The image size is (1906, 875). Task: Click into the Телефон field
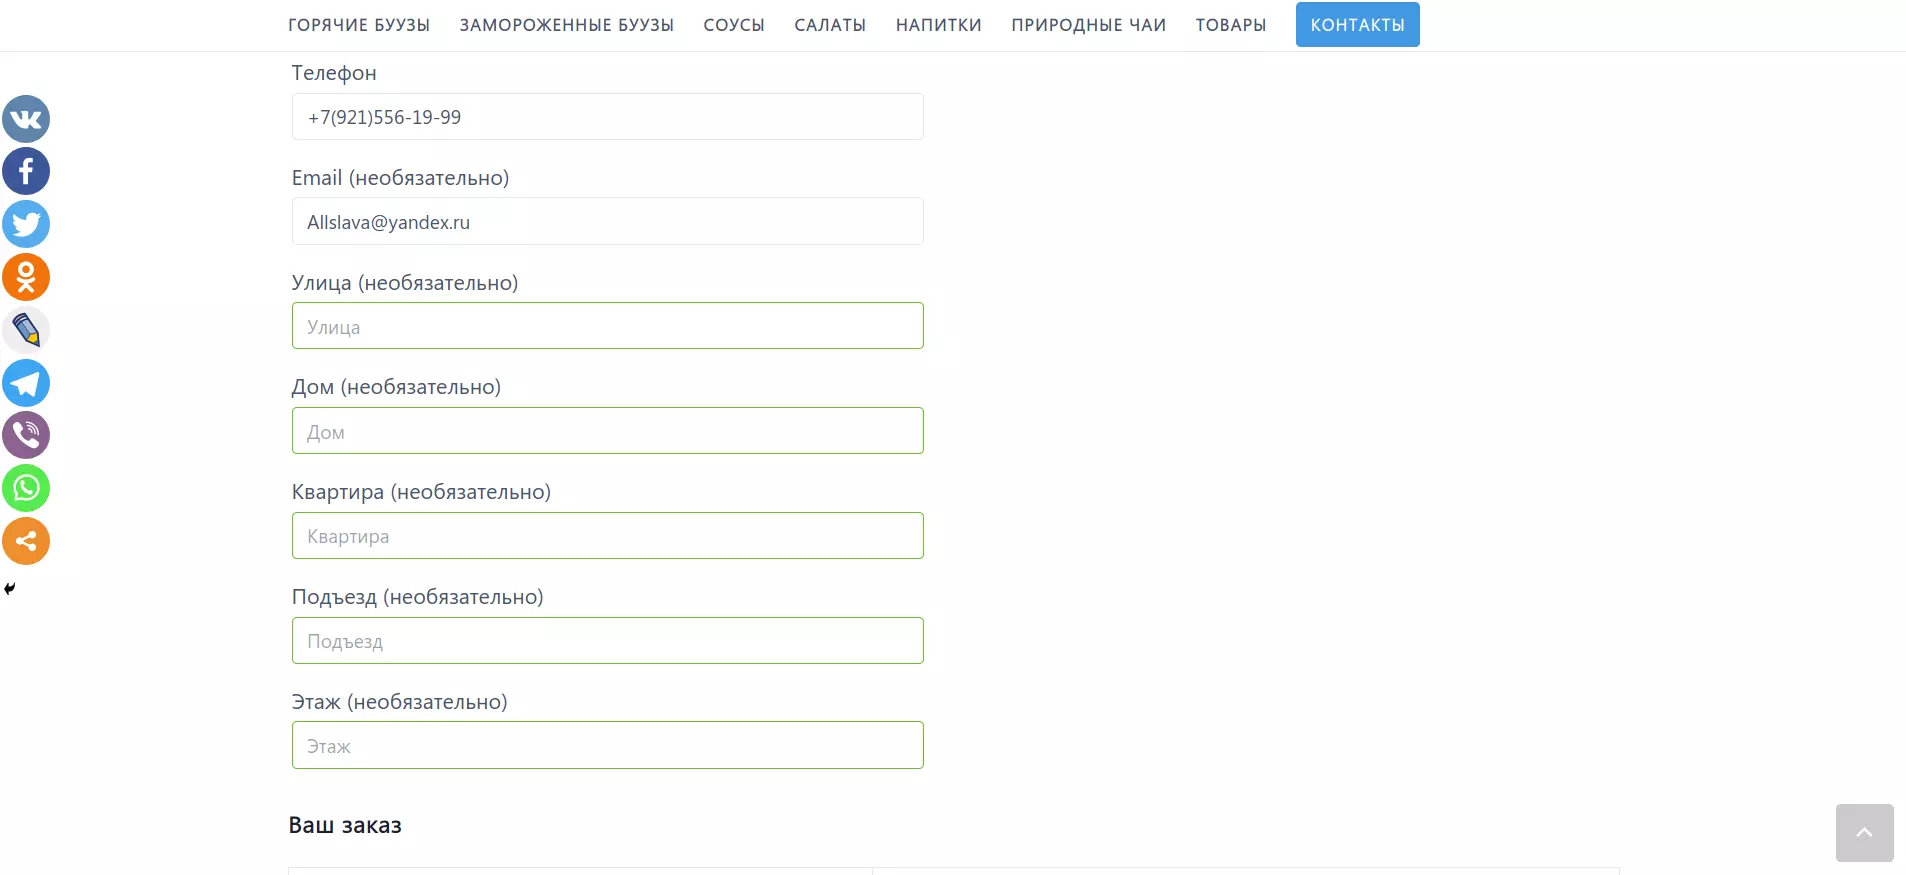(x=607, y=117)
